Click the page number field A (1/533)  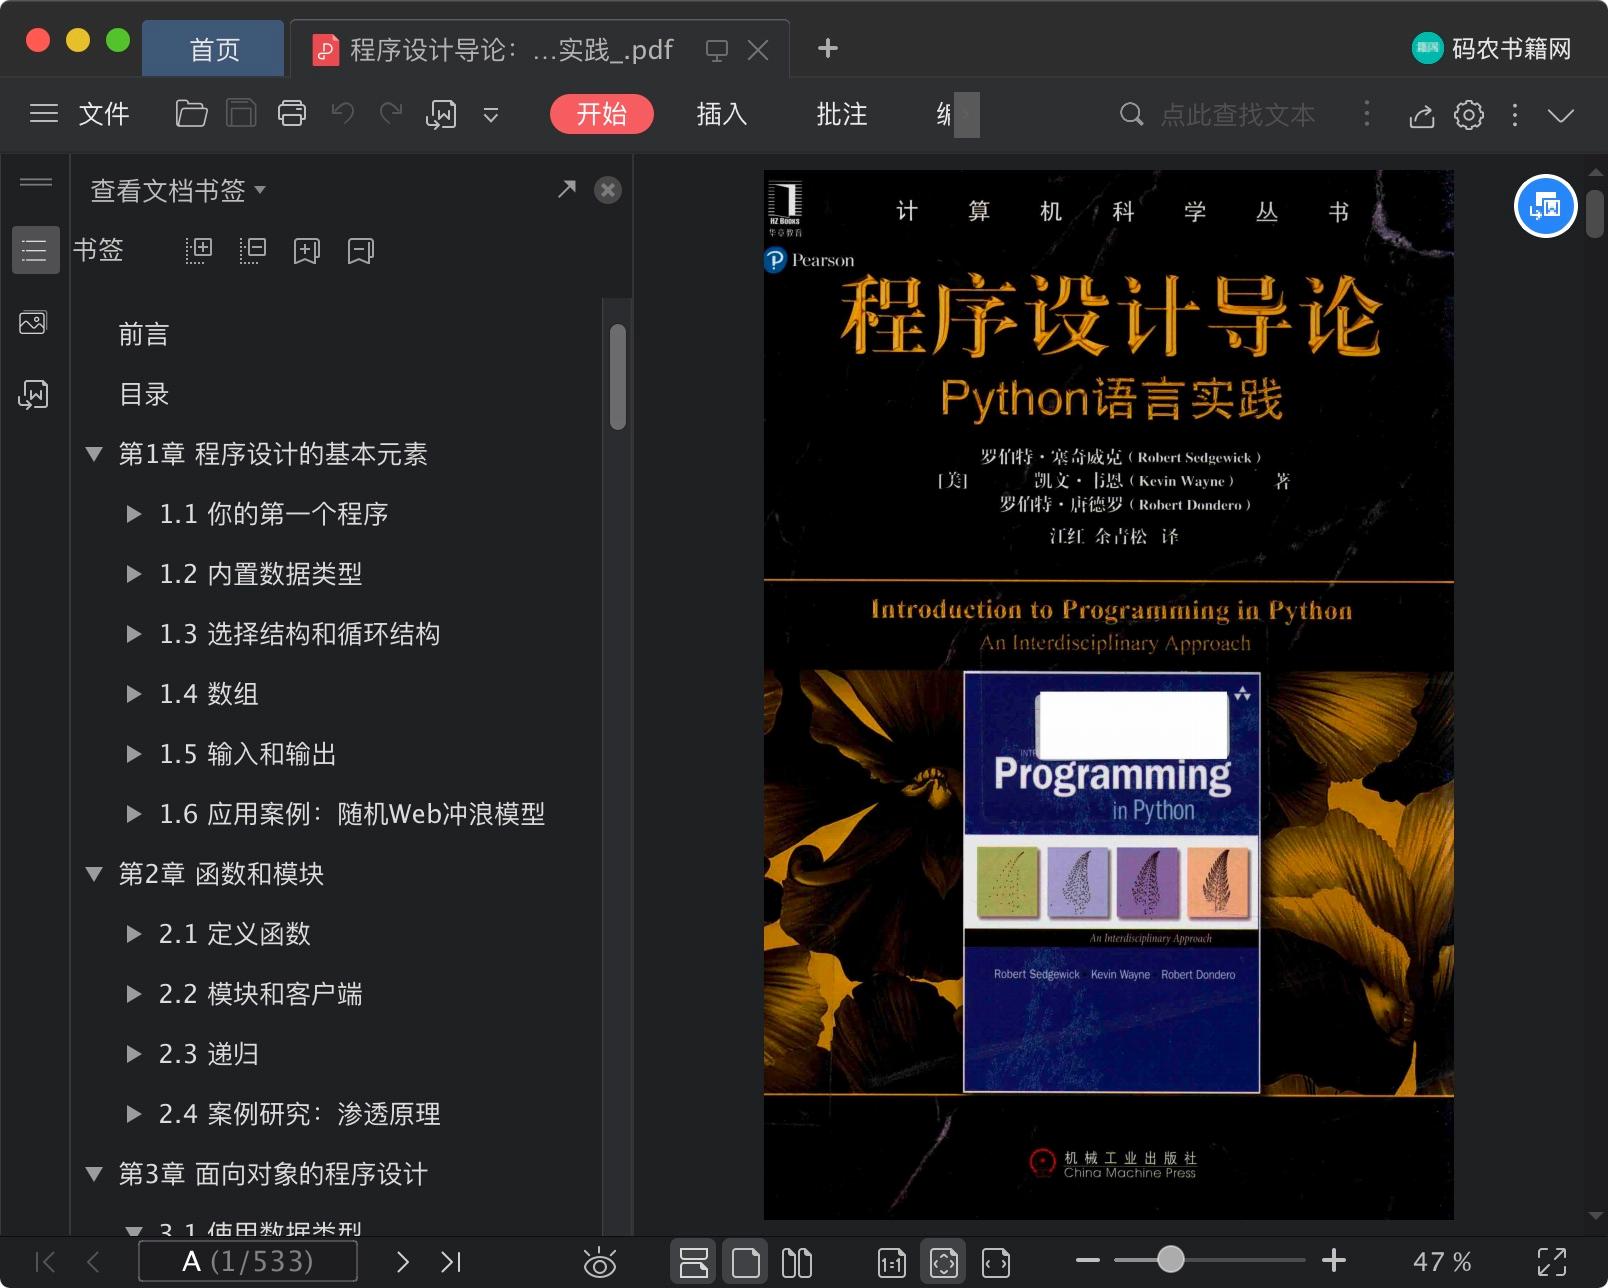[x=248, y=1261]
